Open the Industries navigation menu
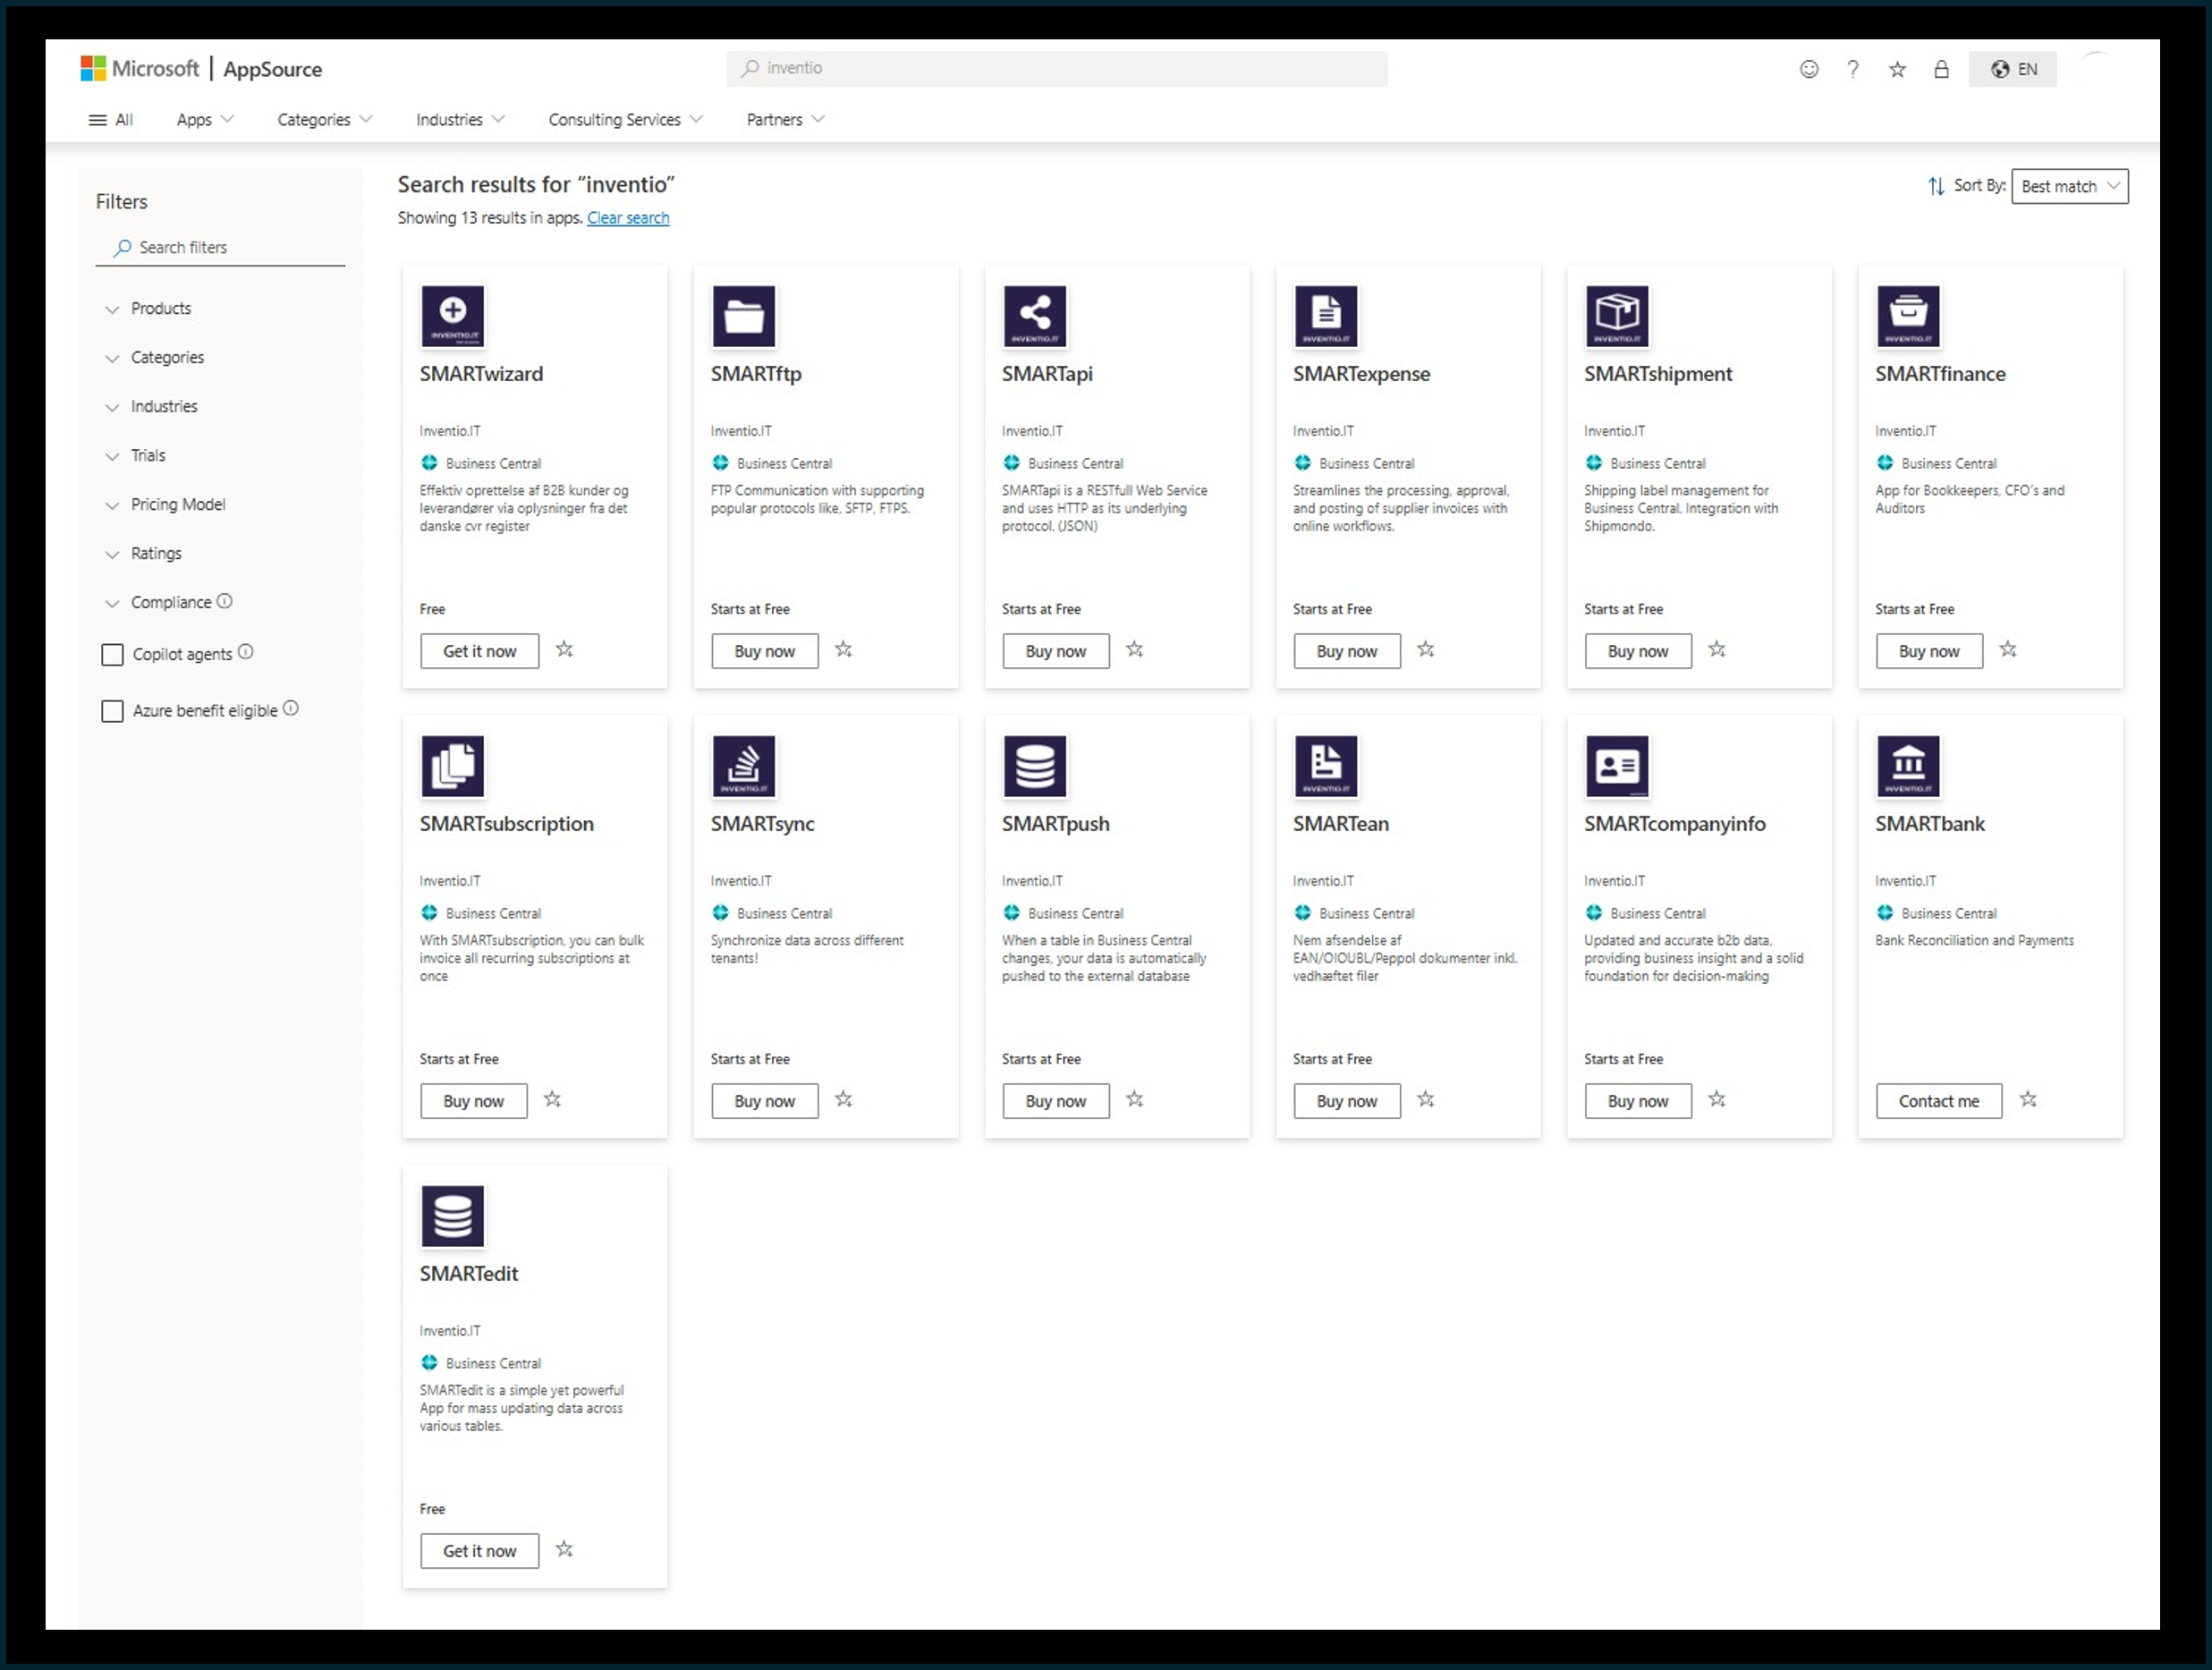 click(460, 120)
